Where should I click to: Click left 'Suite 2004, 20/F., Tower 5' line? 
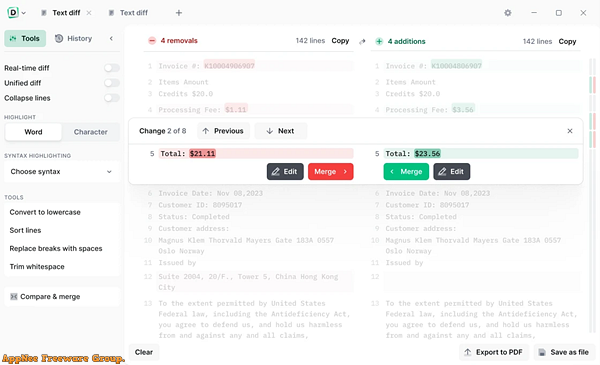(x=248, y=282)
